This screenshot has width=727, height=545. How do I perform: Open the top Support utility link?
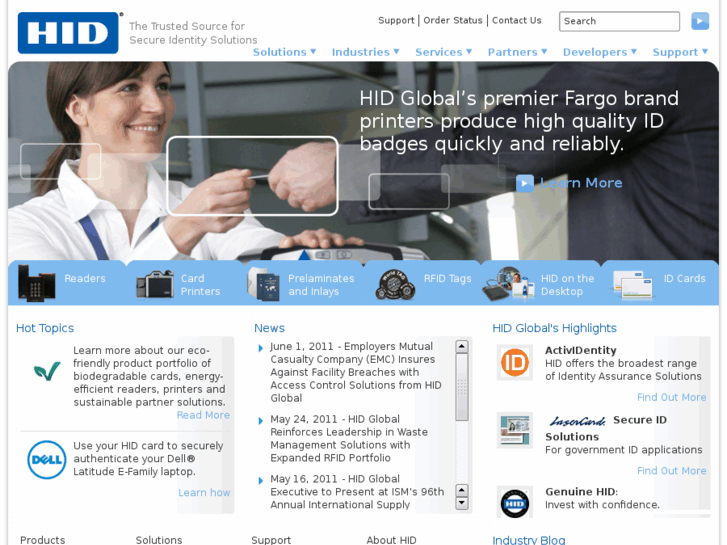(x=396, y=20)
